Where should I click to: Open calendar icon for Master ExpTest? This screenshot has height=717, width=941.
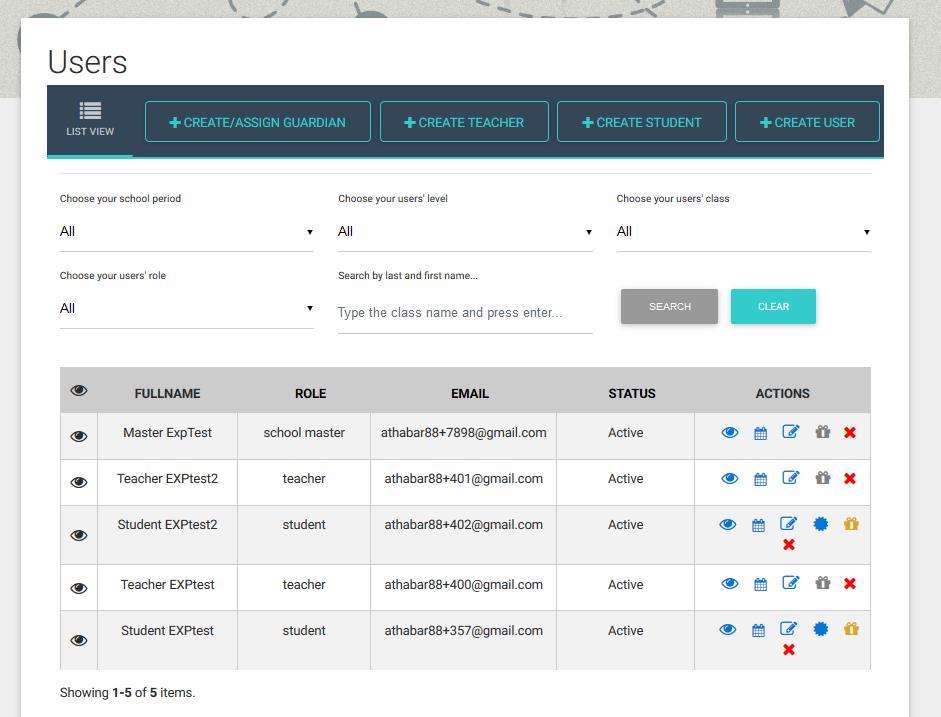(760, 433)
